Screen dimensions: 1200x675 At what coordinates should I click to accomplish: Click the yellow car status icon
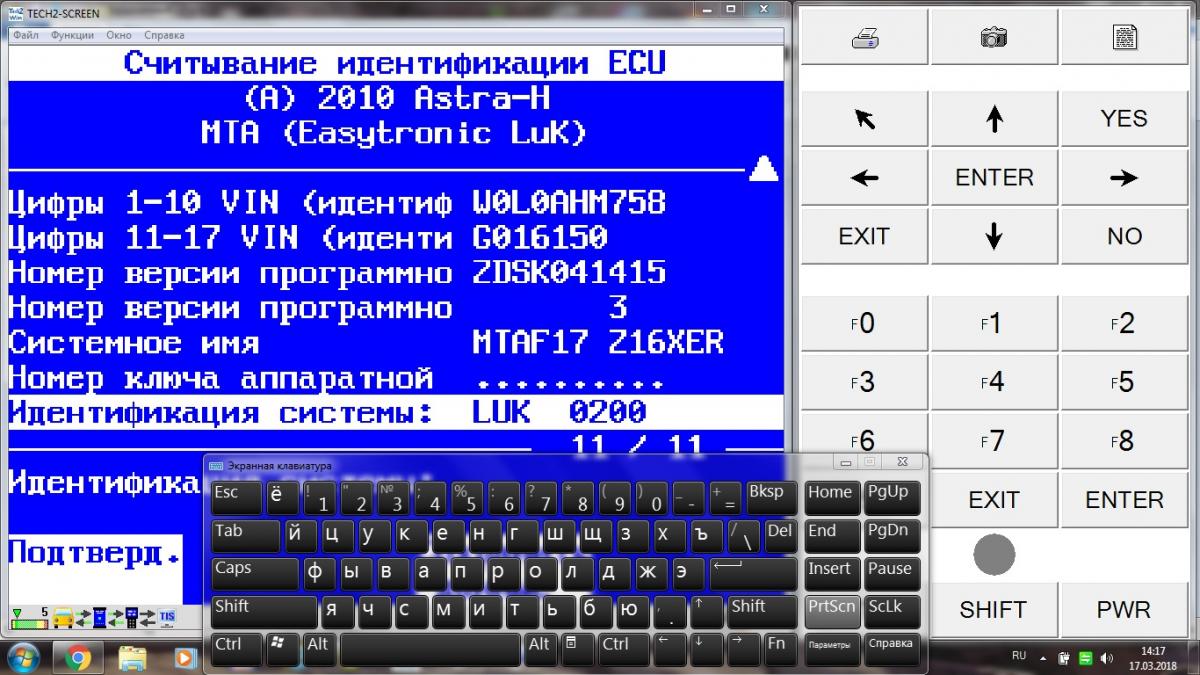64,617
